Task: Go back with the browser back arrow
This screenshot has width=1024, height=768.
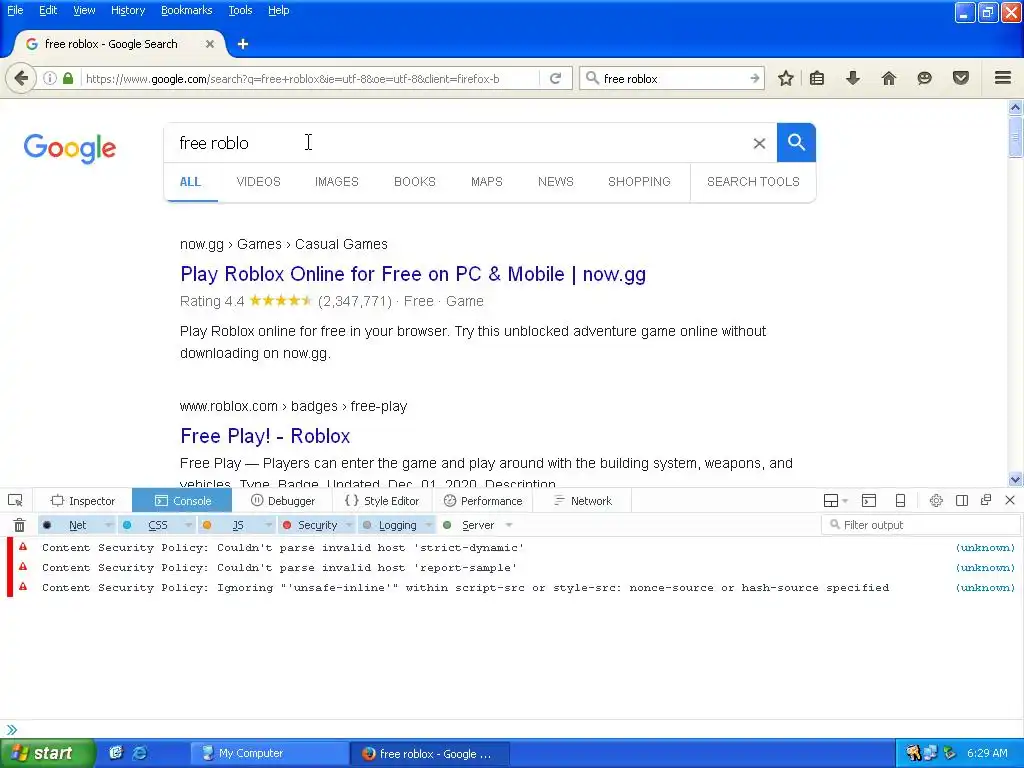Action: [21, 79]
